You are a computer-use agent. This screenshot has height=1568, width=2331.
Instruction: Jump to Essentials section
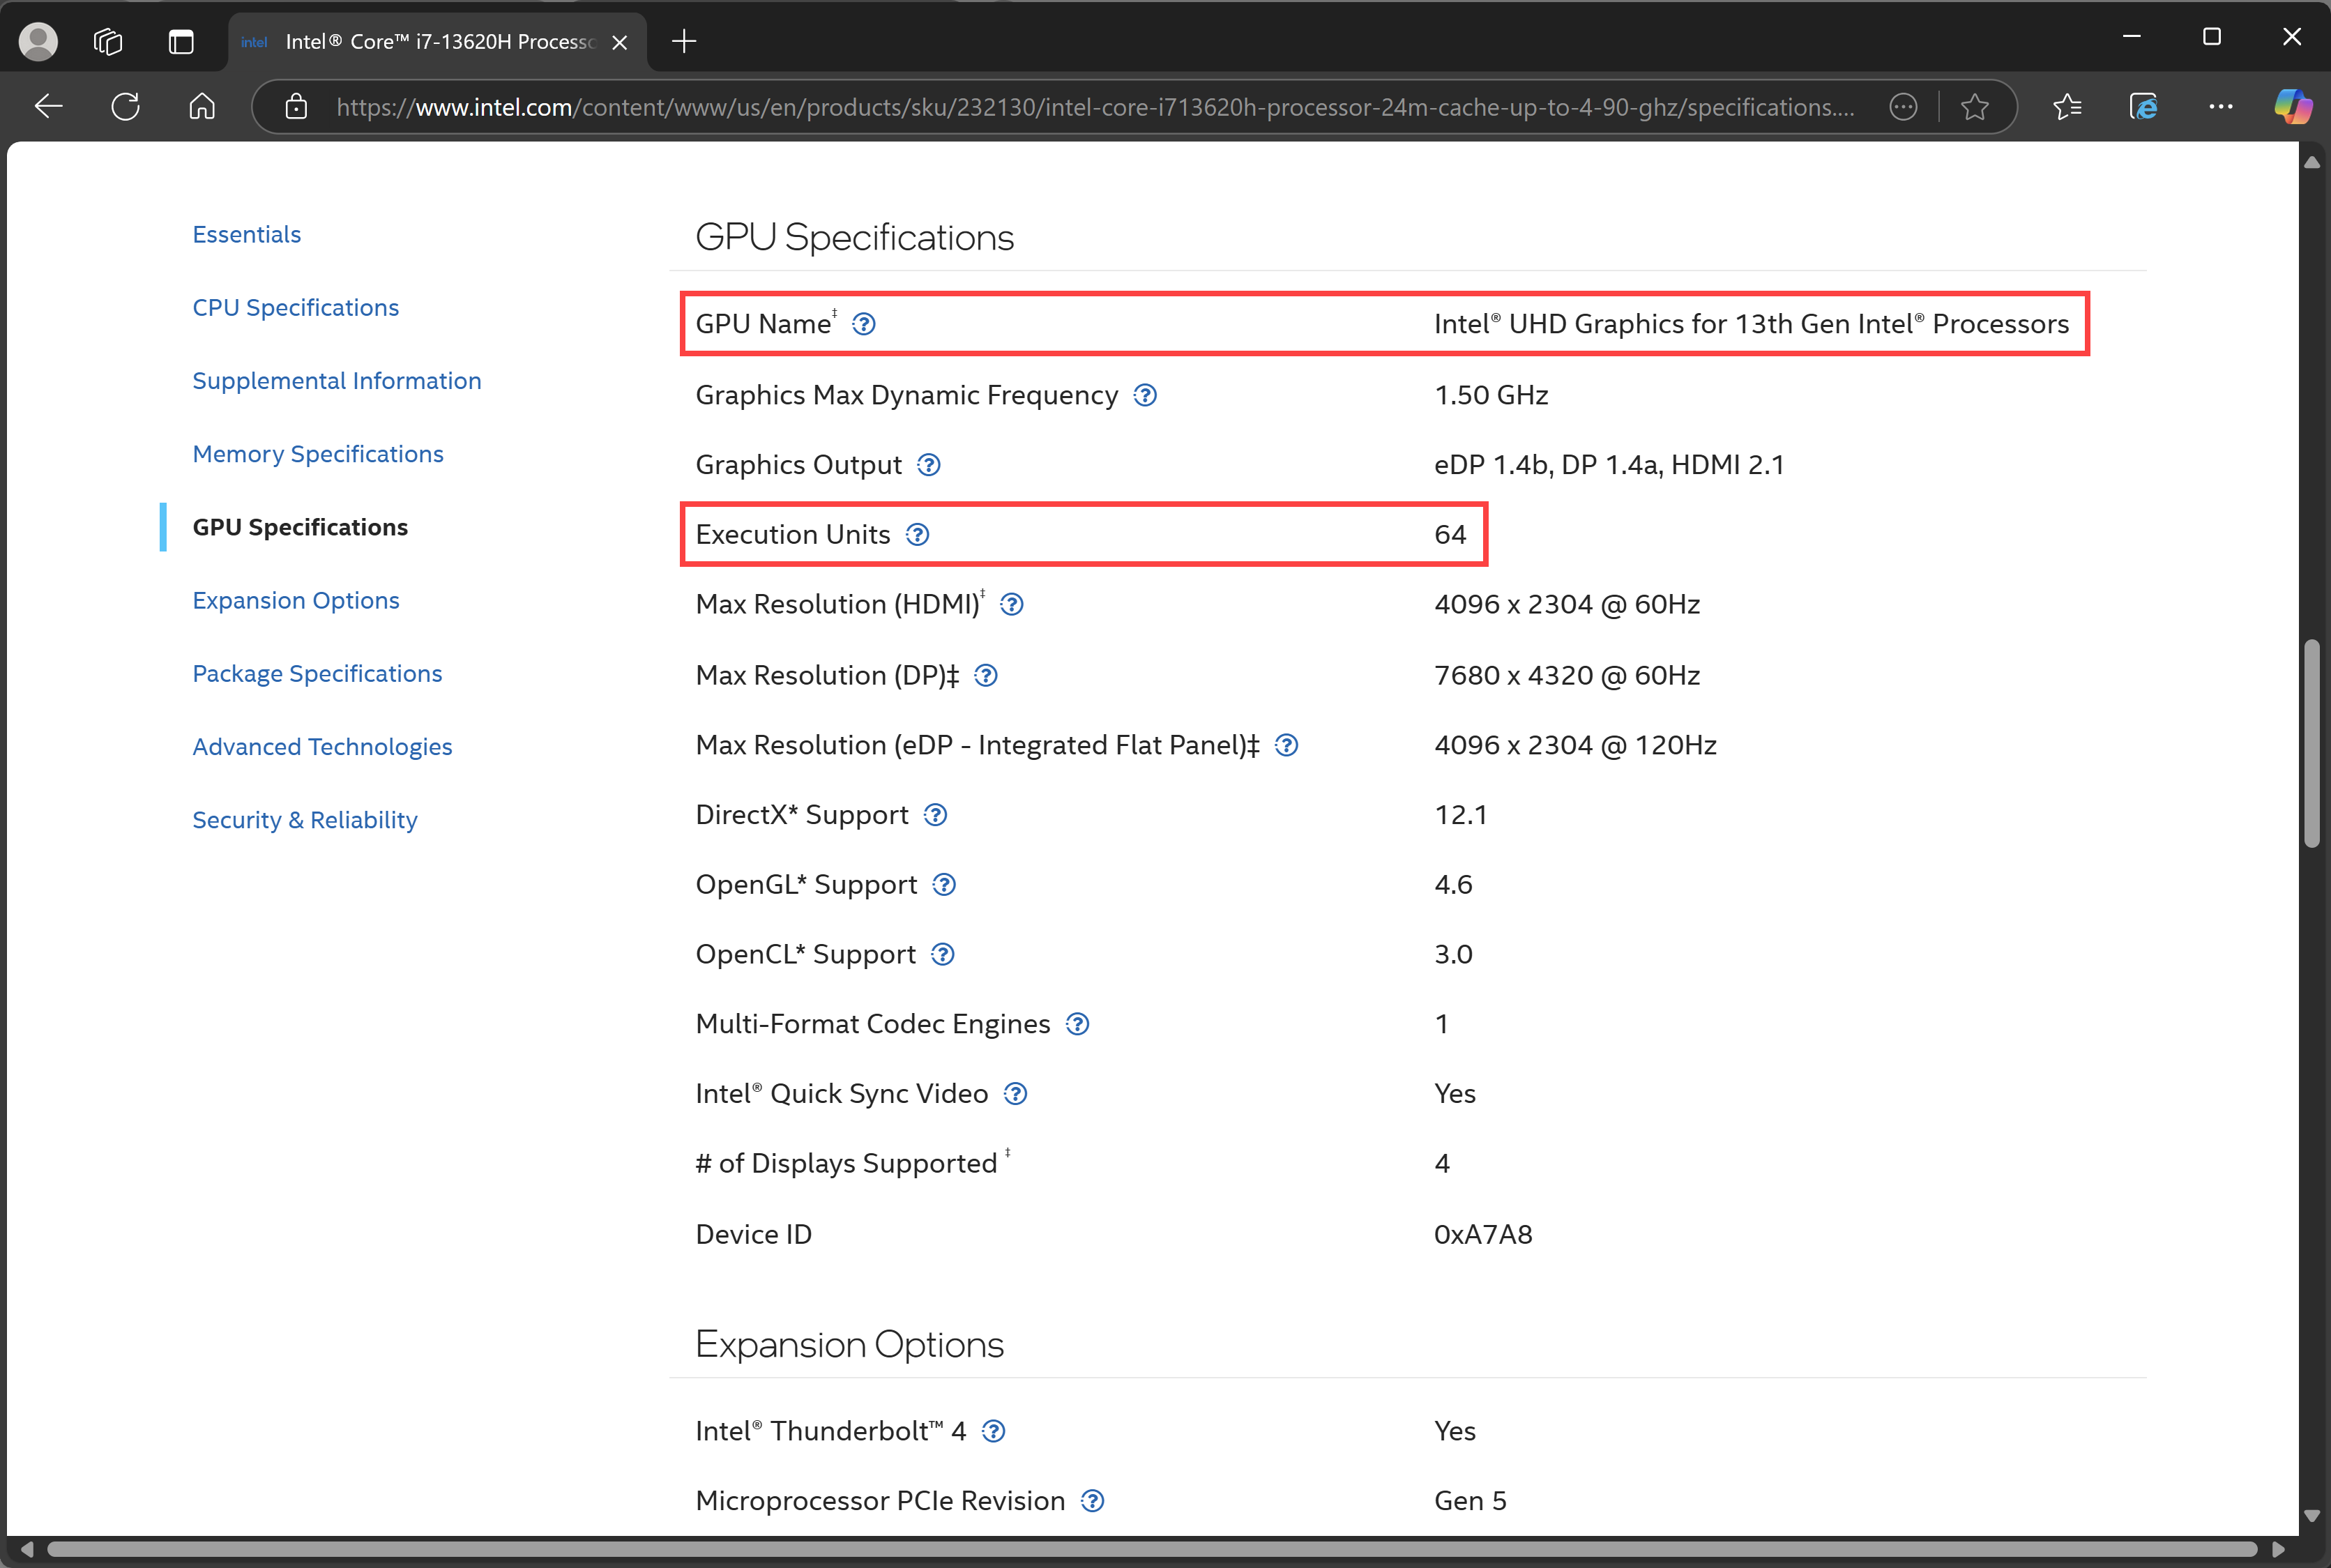(246, 234)
